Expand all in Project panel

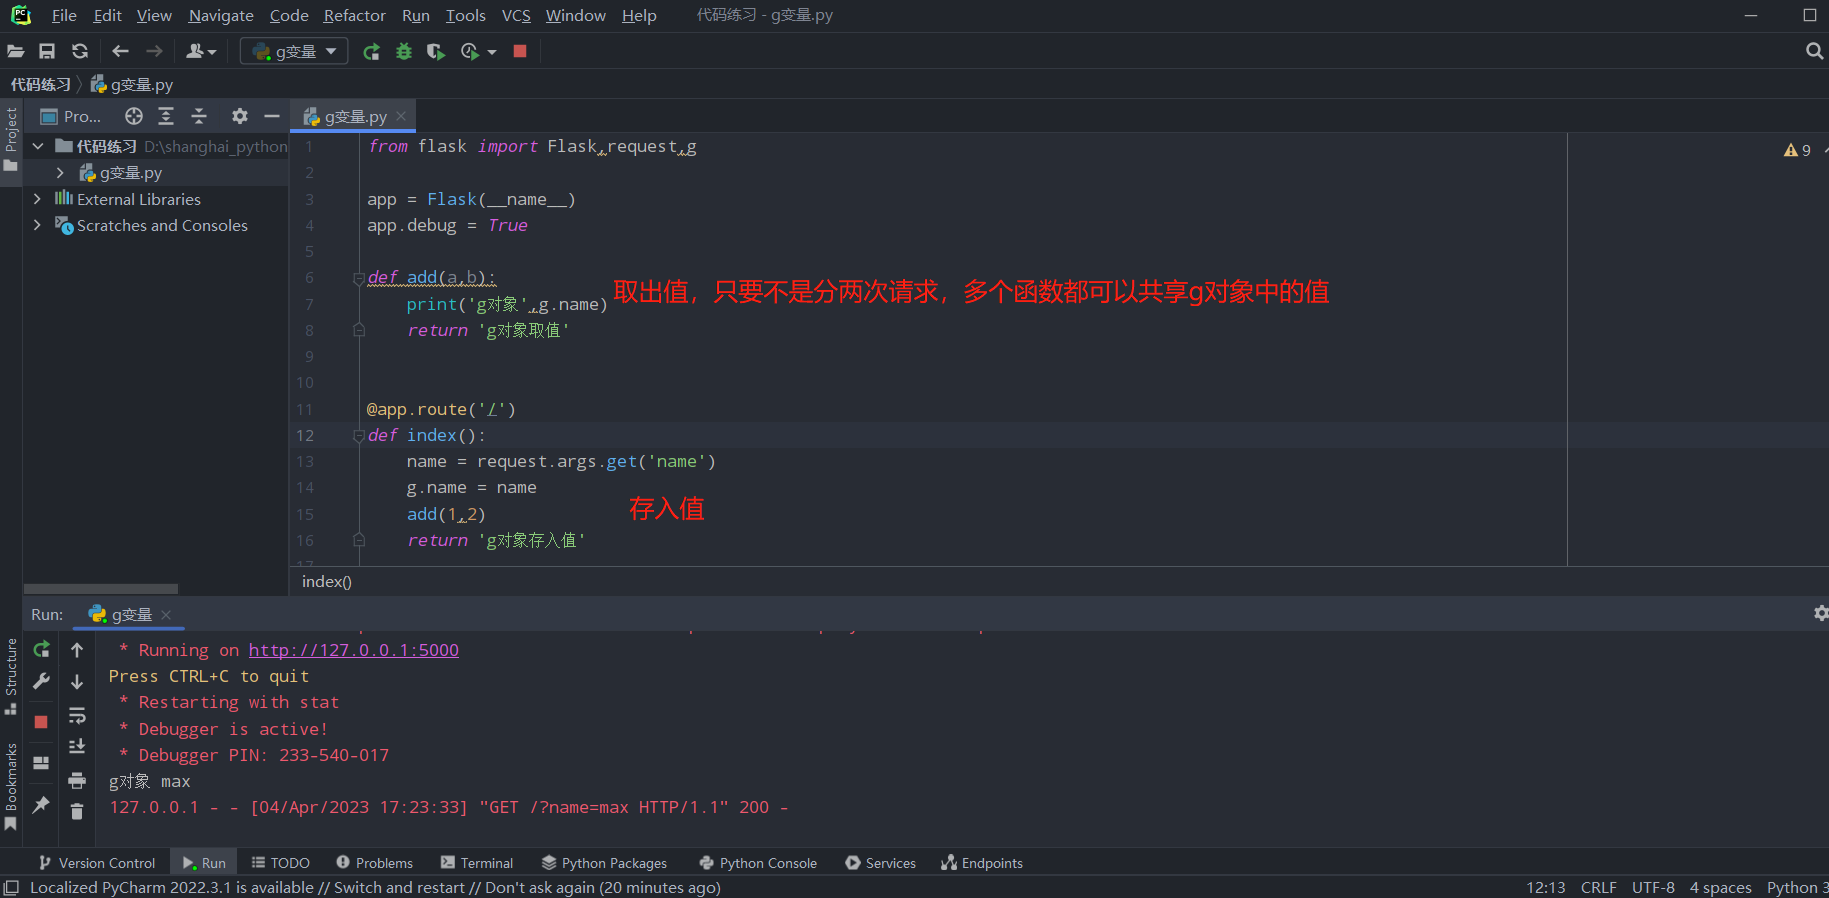click(166, 116)
